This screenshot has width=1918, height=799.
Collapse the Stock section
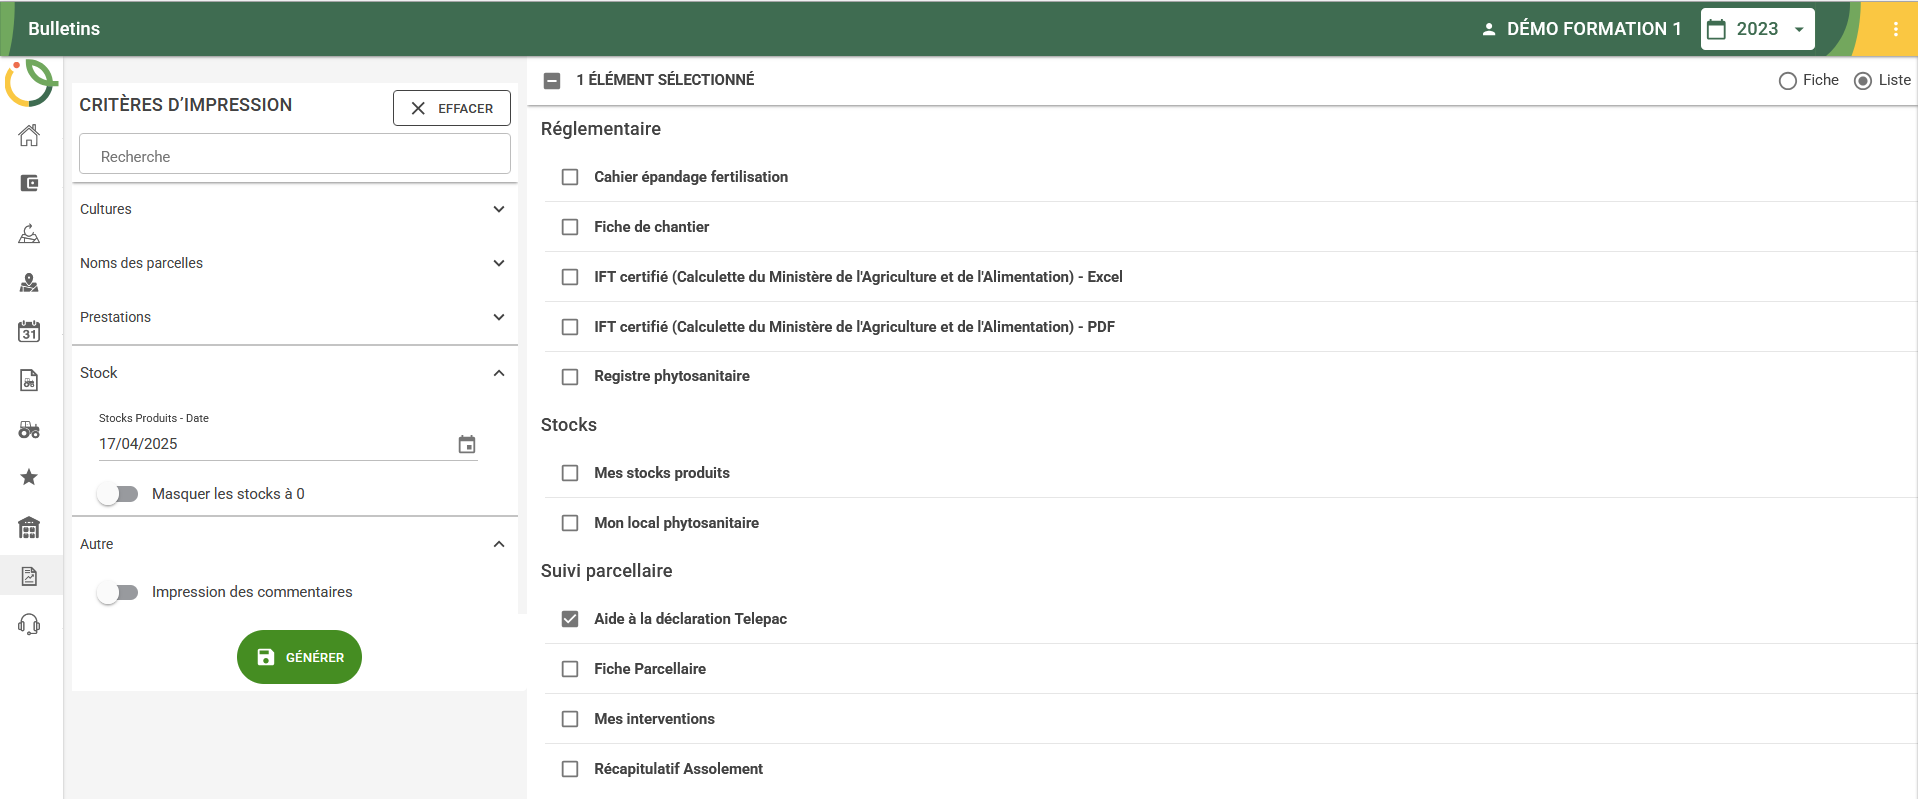(x=295, y=373)
